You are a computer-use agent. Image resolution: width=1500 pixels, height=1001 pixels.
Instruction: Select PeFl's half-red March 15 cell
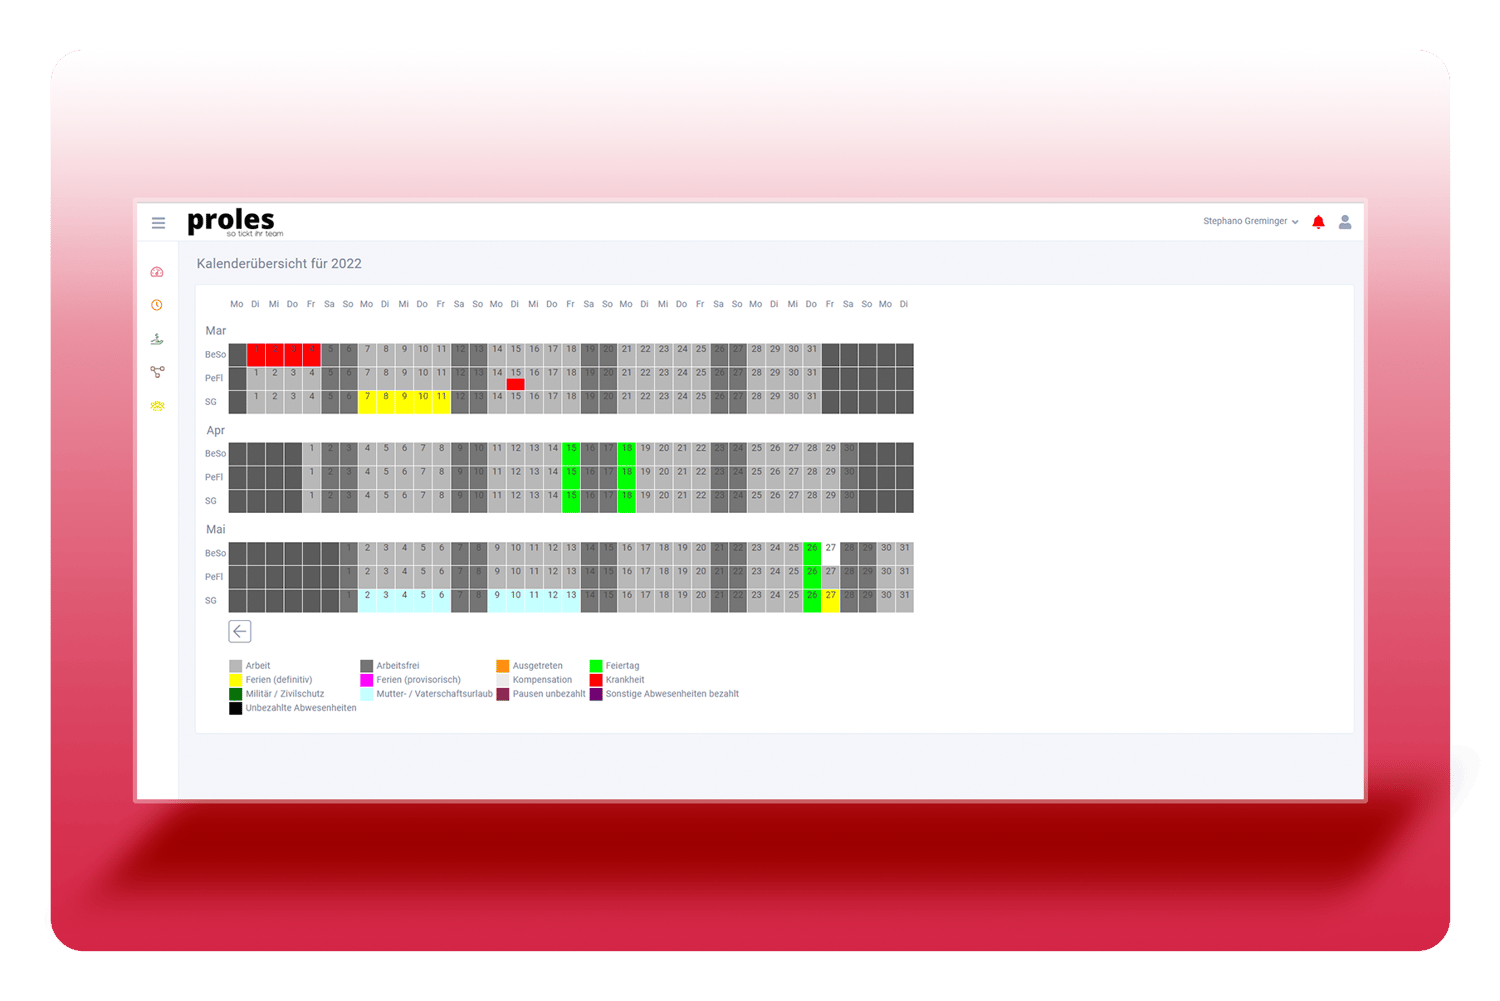(516, 378)
